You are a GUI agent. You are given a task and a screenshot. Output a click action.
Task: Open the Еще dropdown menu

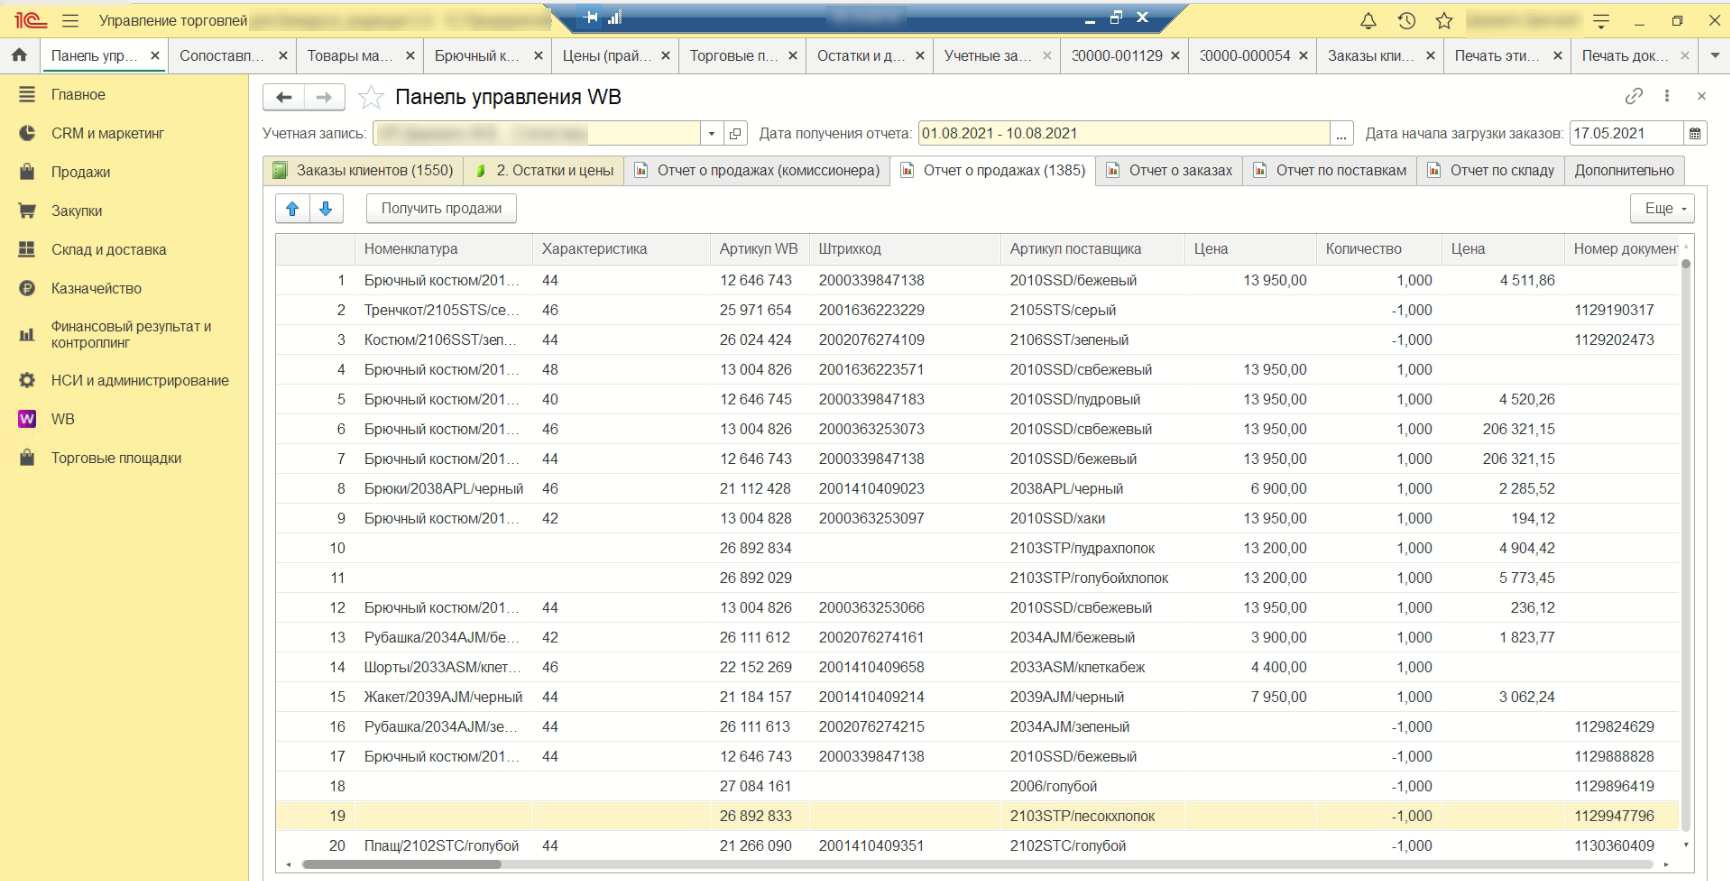click(x=1664, y=208)
